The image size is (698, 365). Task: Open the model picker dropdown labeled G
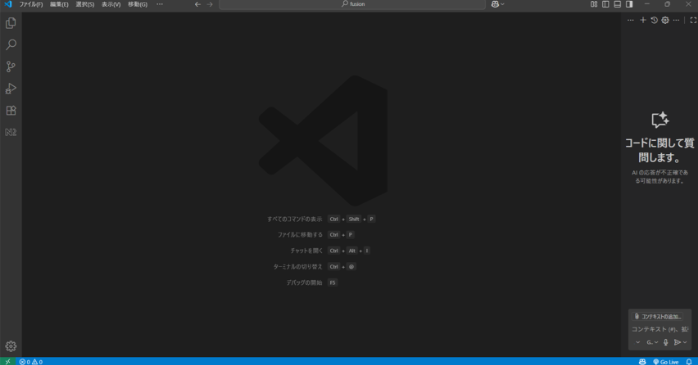click(x=652, y=342)
